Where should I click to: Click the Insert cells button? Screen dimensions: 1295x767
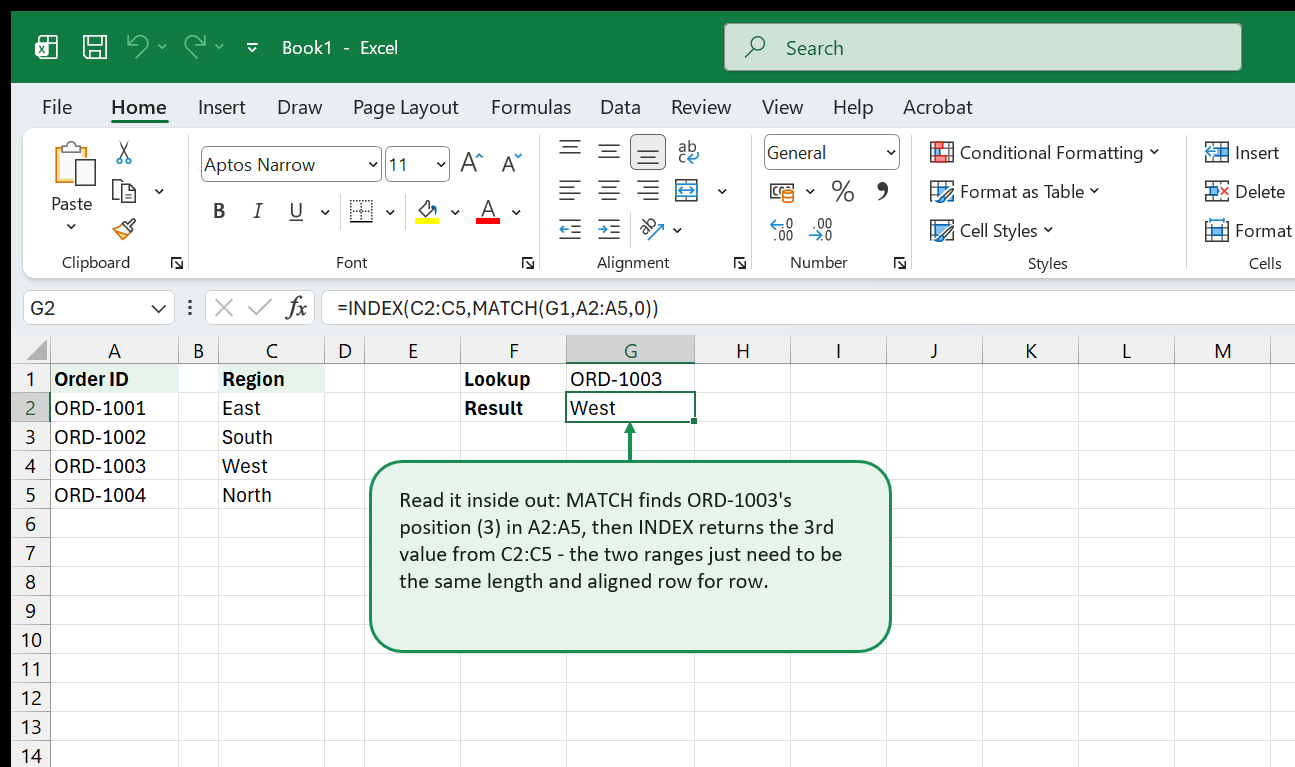[x=1242, y=153]
